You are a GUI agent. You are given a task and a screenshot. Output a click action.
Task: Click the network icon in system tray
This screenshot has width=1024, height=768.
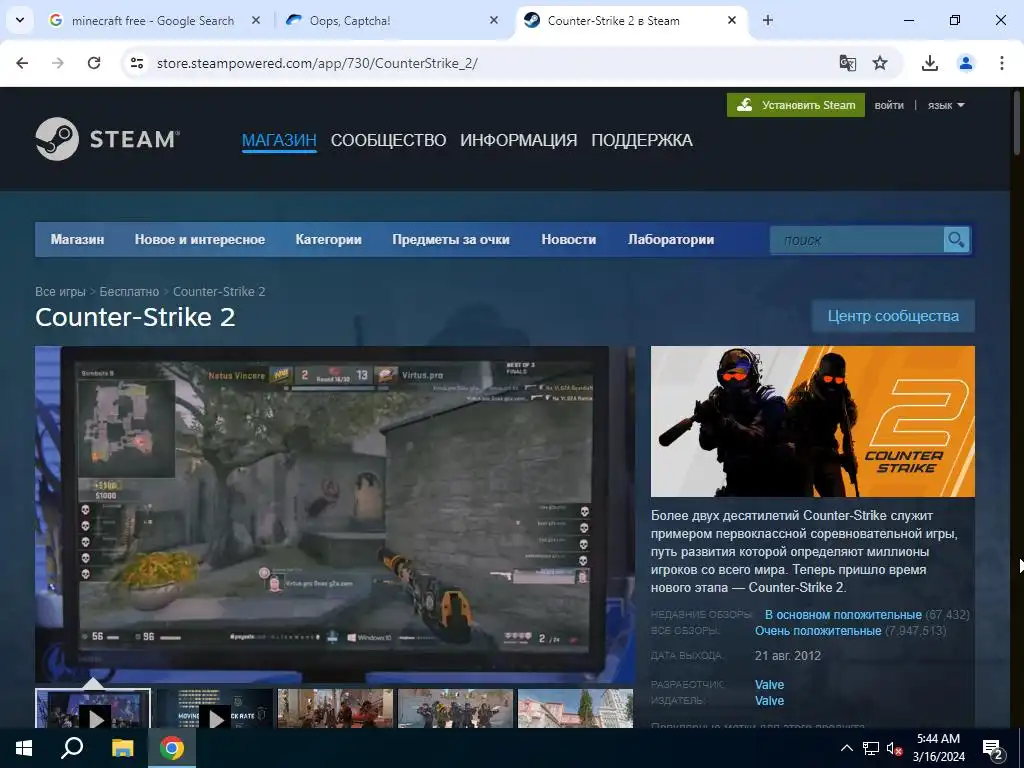click(871, 748)
